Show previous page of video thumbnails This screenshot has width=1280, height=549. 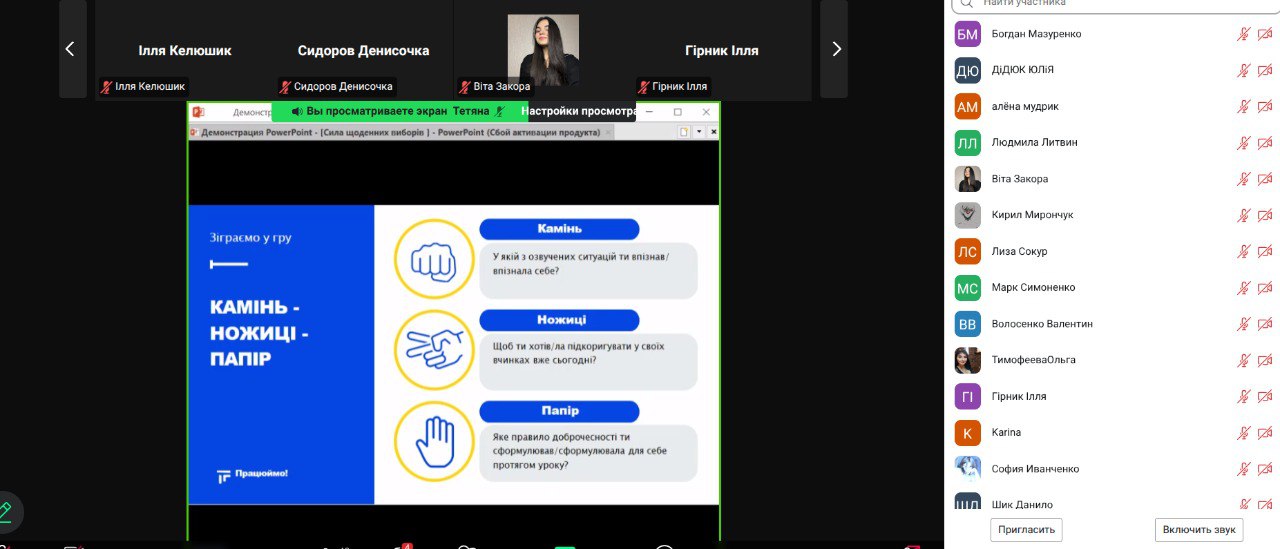coord(70,49)
